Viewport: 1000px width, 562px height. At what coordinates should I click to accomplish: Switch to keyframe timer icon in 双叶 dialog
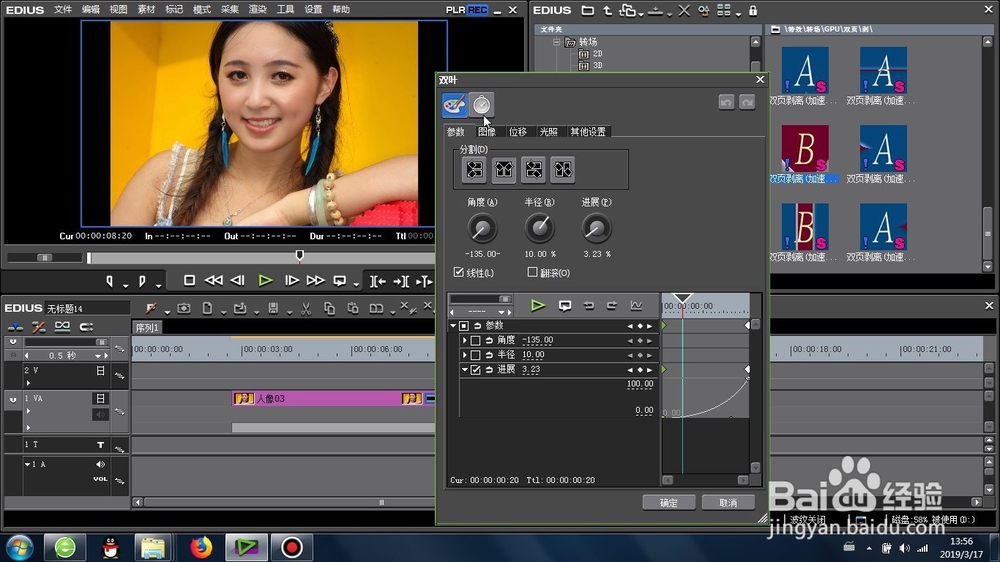point(482,105)
